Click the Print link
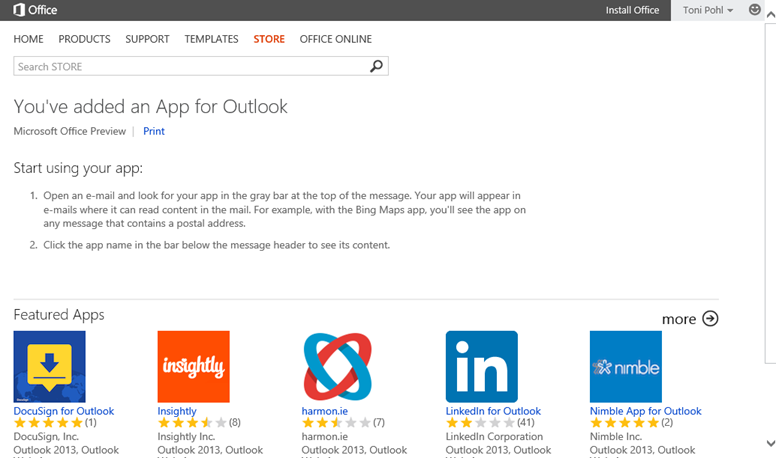Image resolution: width=776 pixels, height=458 pixels. [153, 131]
